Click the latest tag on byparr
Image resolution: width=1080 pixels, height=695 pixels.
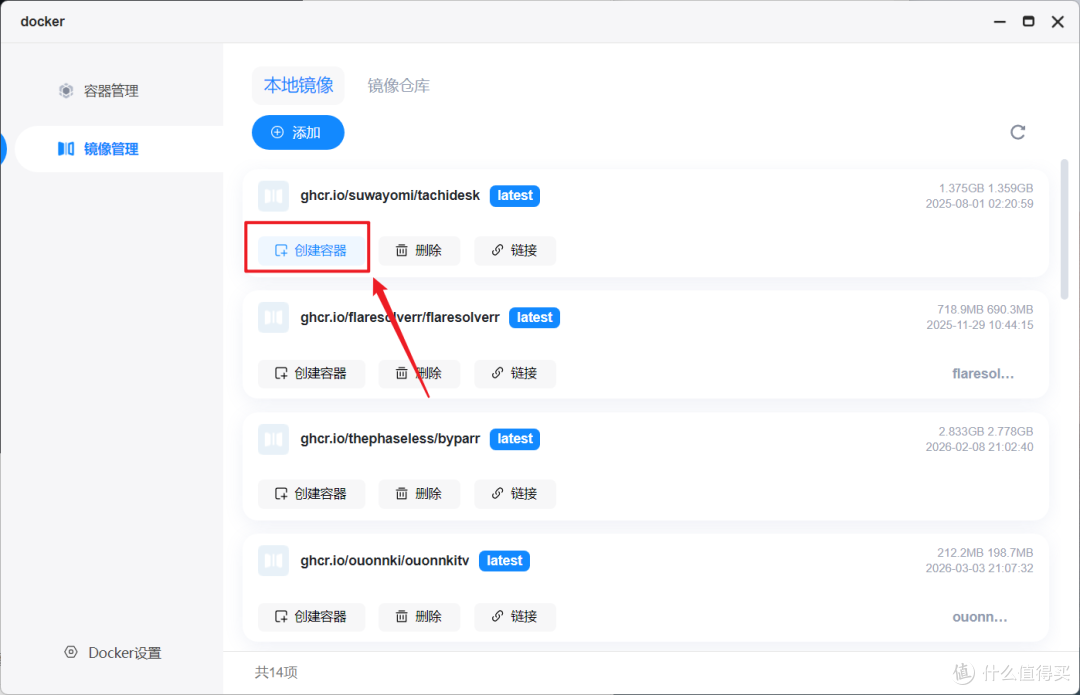click(515, 439)
